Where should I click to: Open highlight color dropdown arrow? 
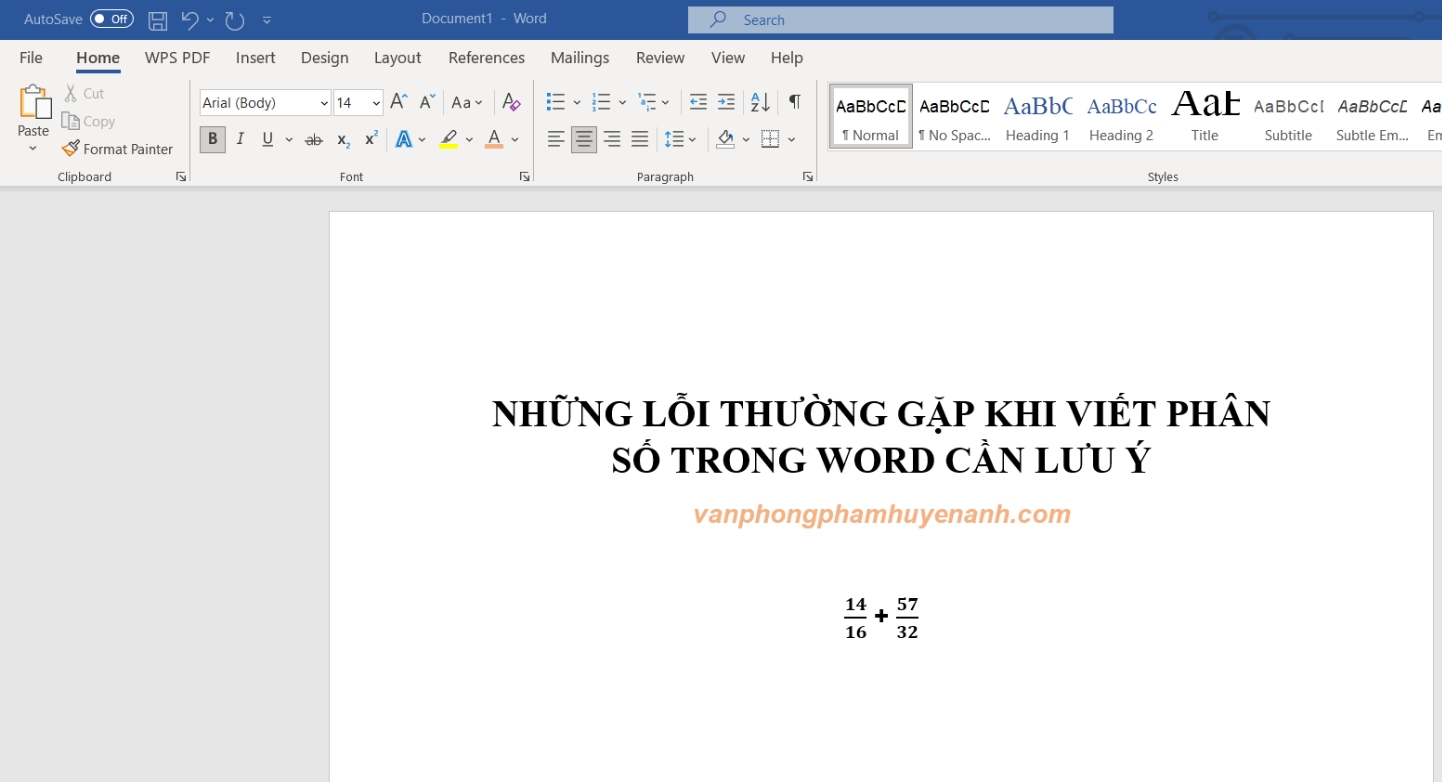tap(469, 139)
